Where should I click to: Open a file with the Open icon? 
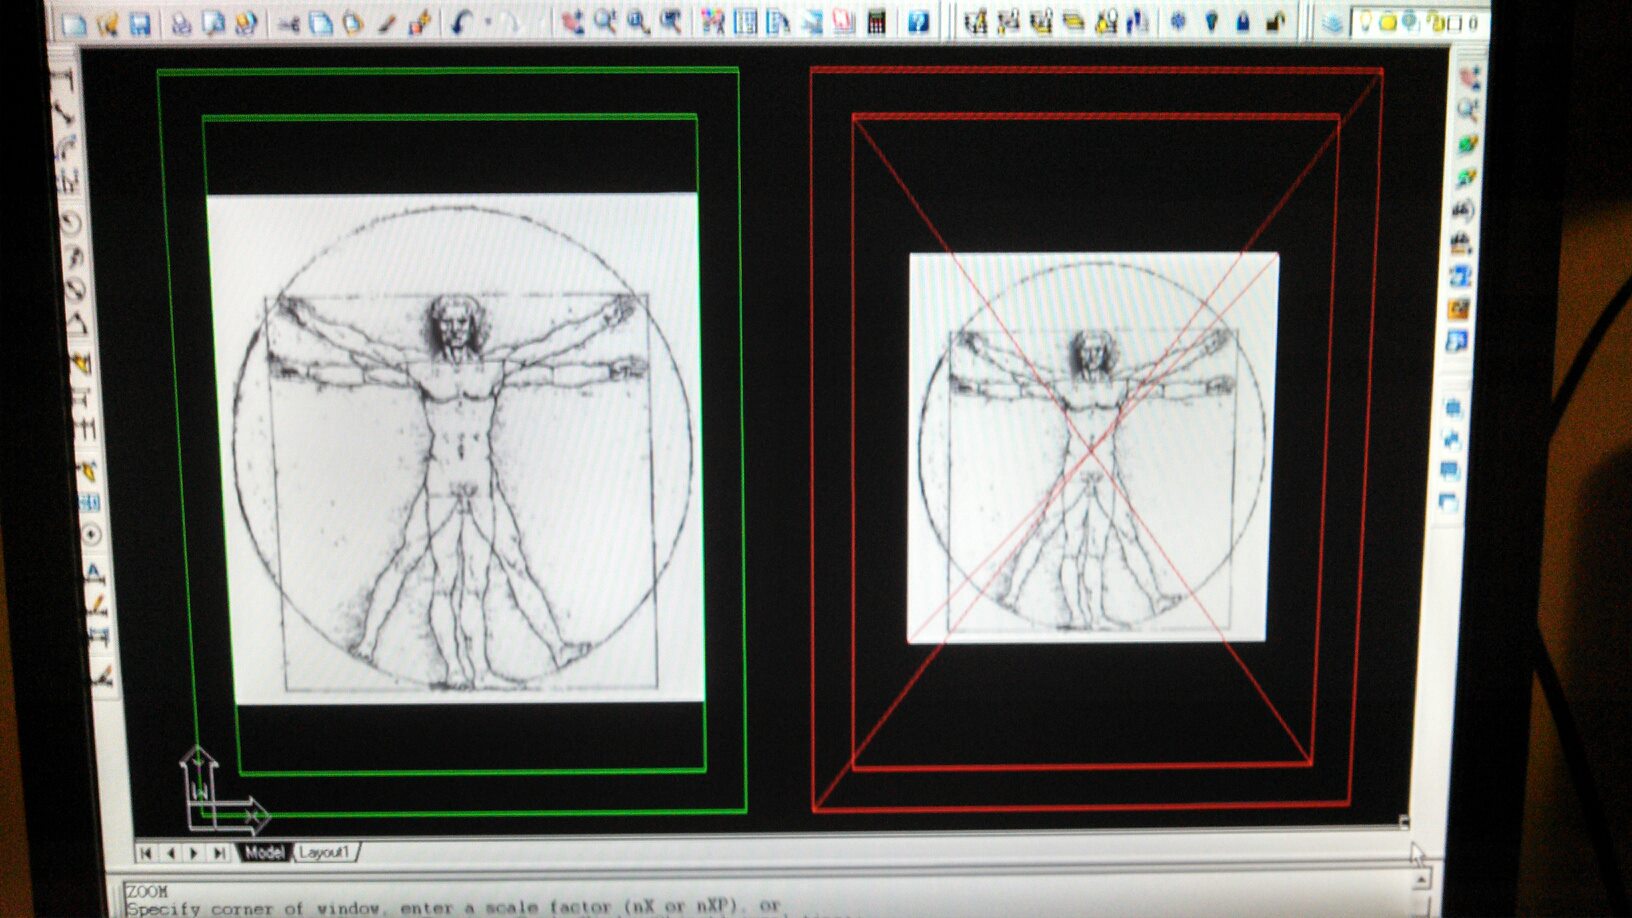[x=107, y=23]
